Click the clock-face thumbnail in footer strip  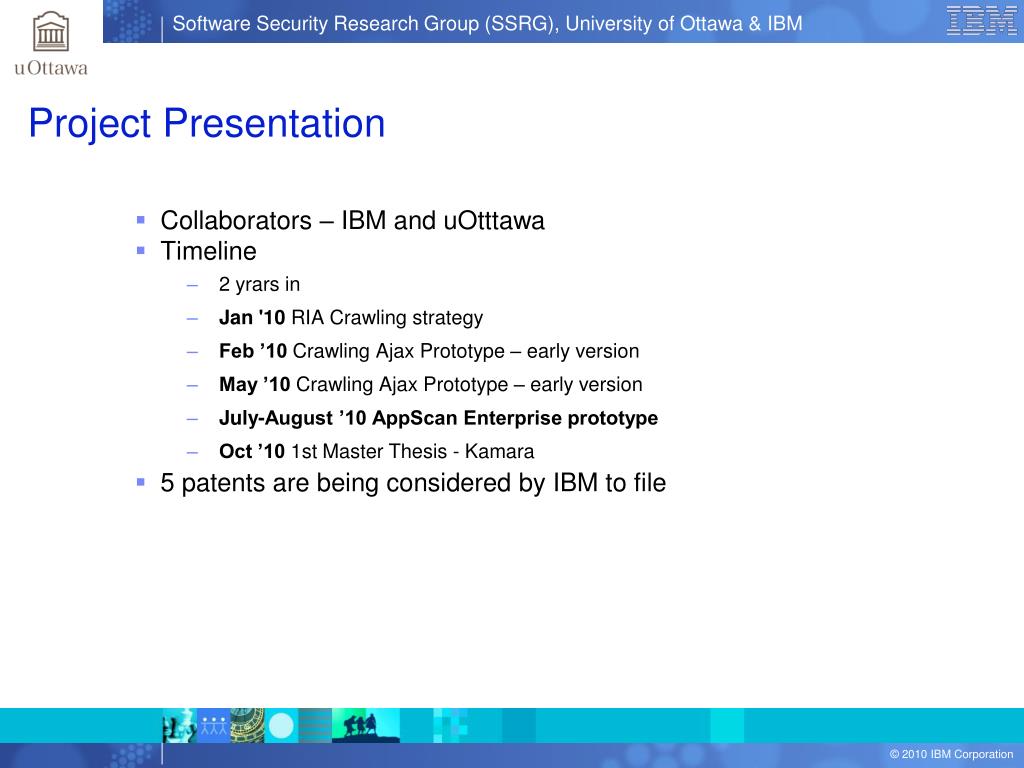pyautogui.click(x=248, y=726)
